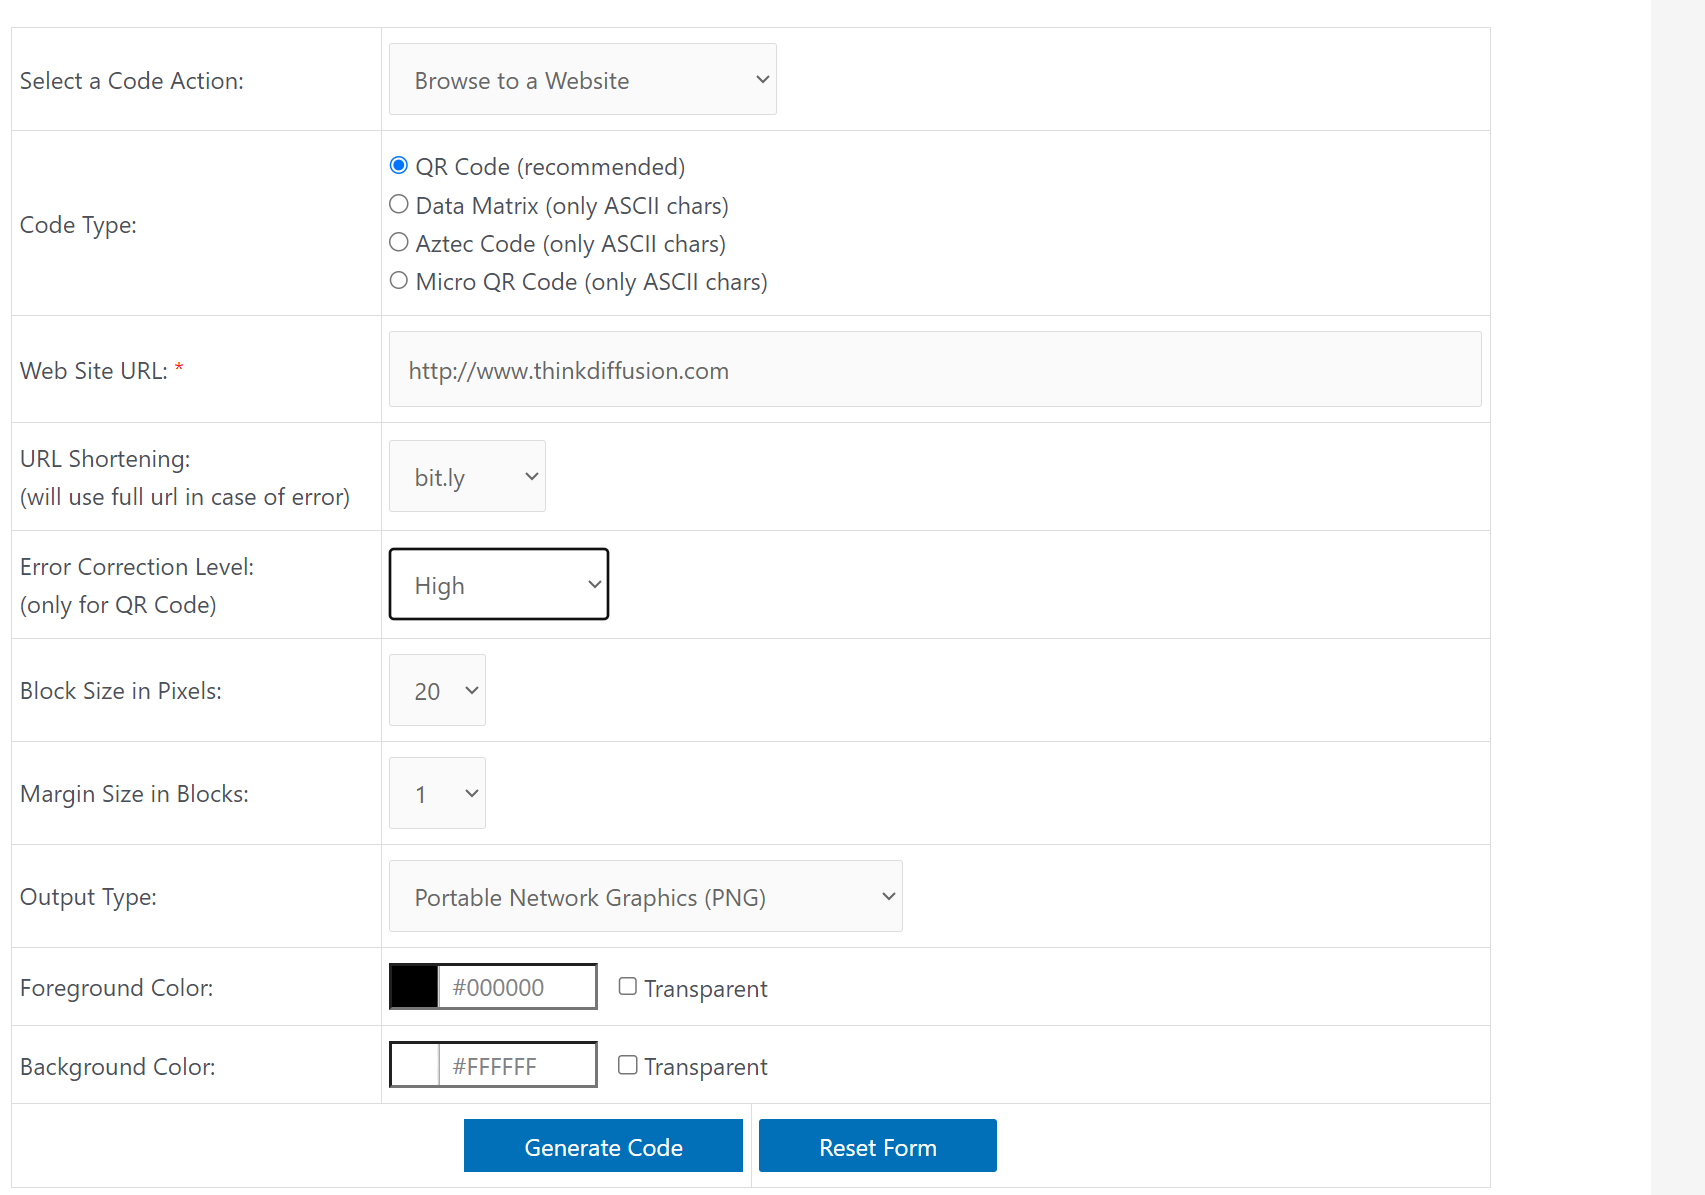Image resolution: width=1705 pixels, height=1195 pixels.
Task: Click the Reset Form button
Action: click(x=878, y=1146)
